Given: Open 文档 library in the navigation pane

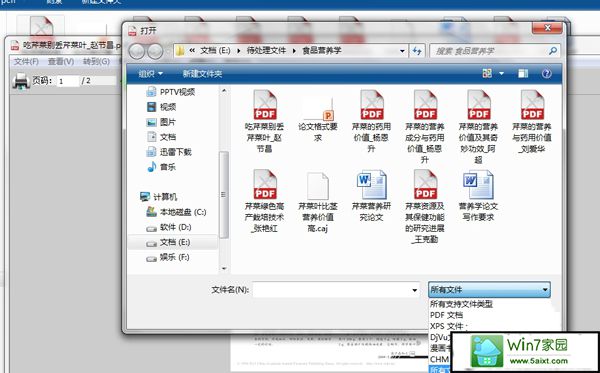Looking at the screenshot, I should pos(161,137).
